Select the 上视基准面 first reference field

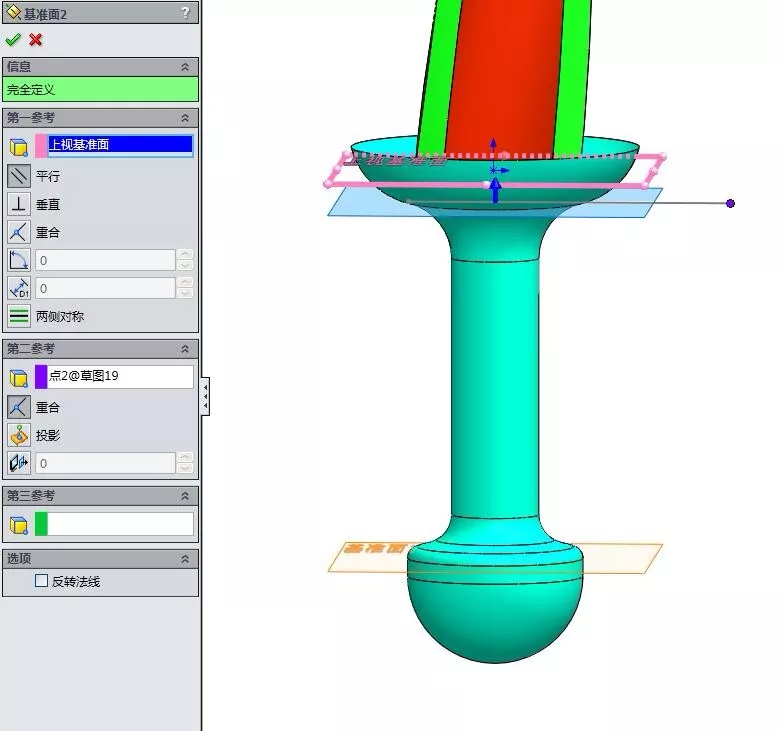[x=120, y=145]
